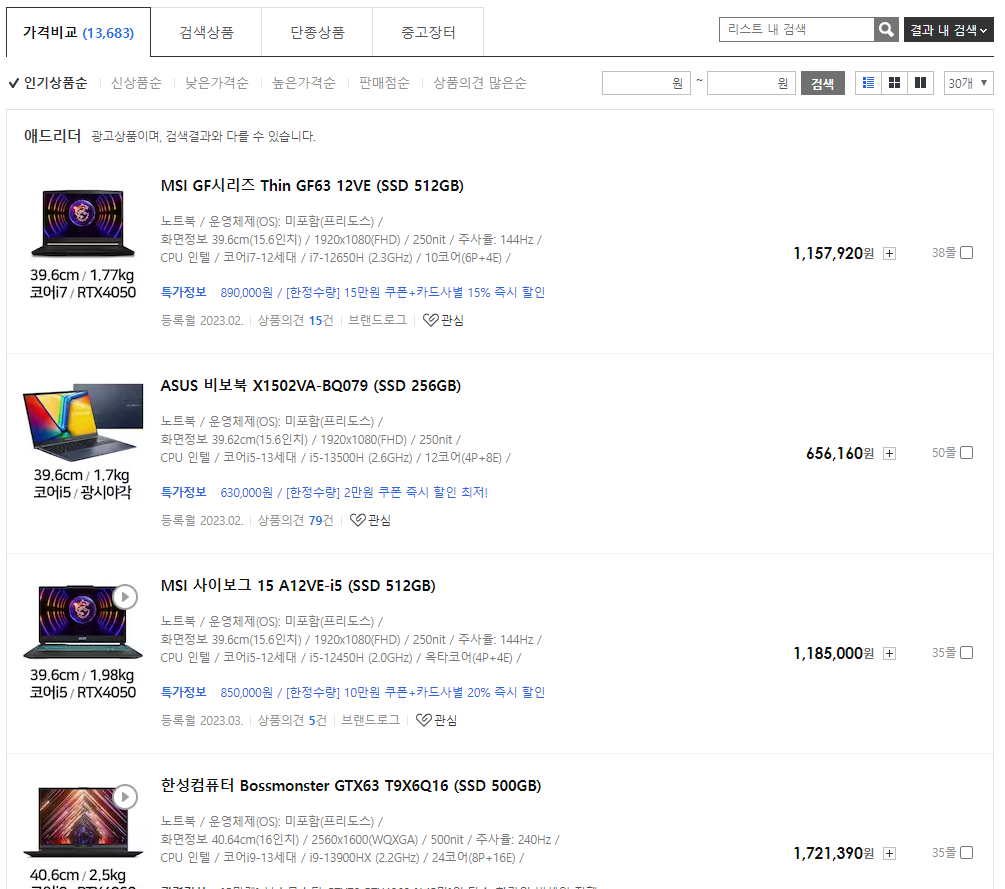Sort by 인기상품순
Screen dimensions: 1005x889
click(x=48, y=83)
